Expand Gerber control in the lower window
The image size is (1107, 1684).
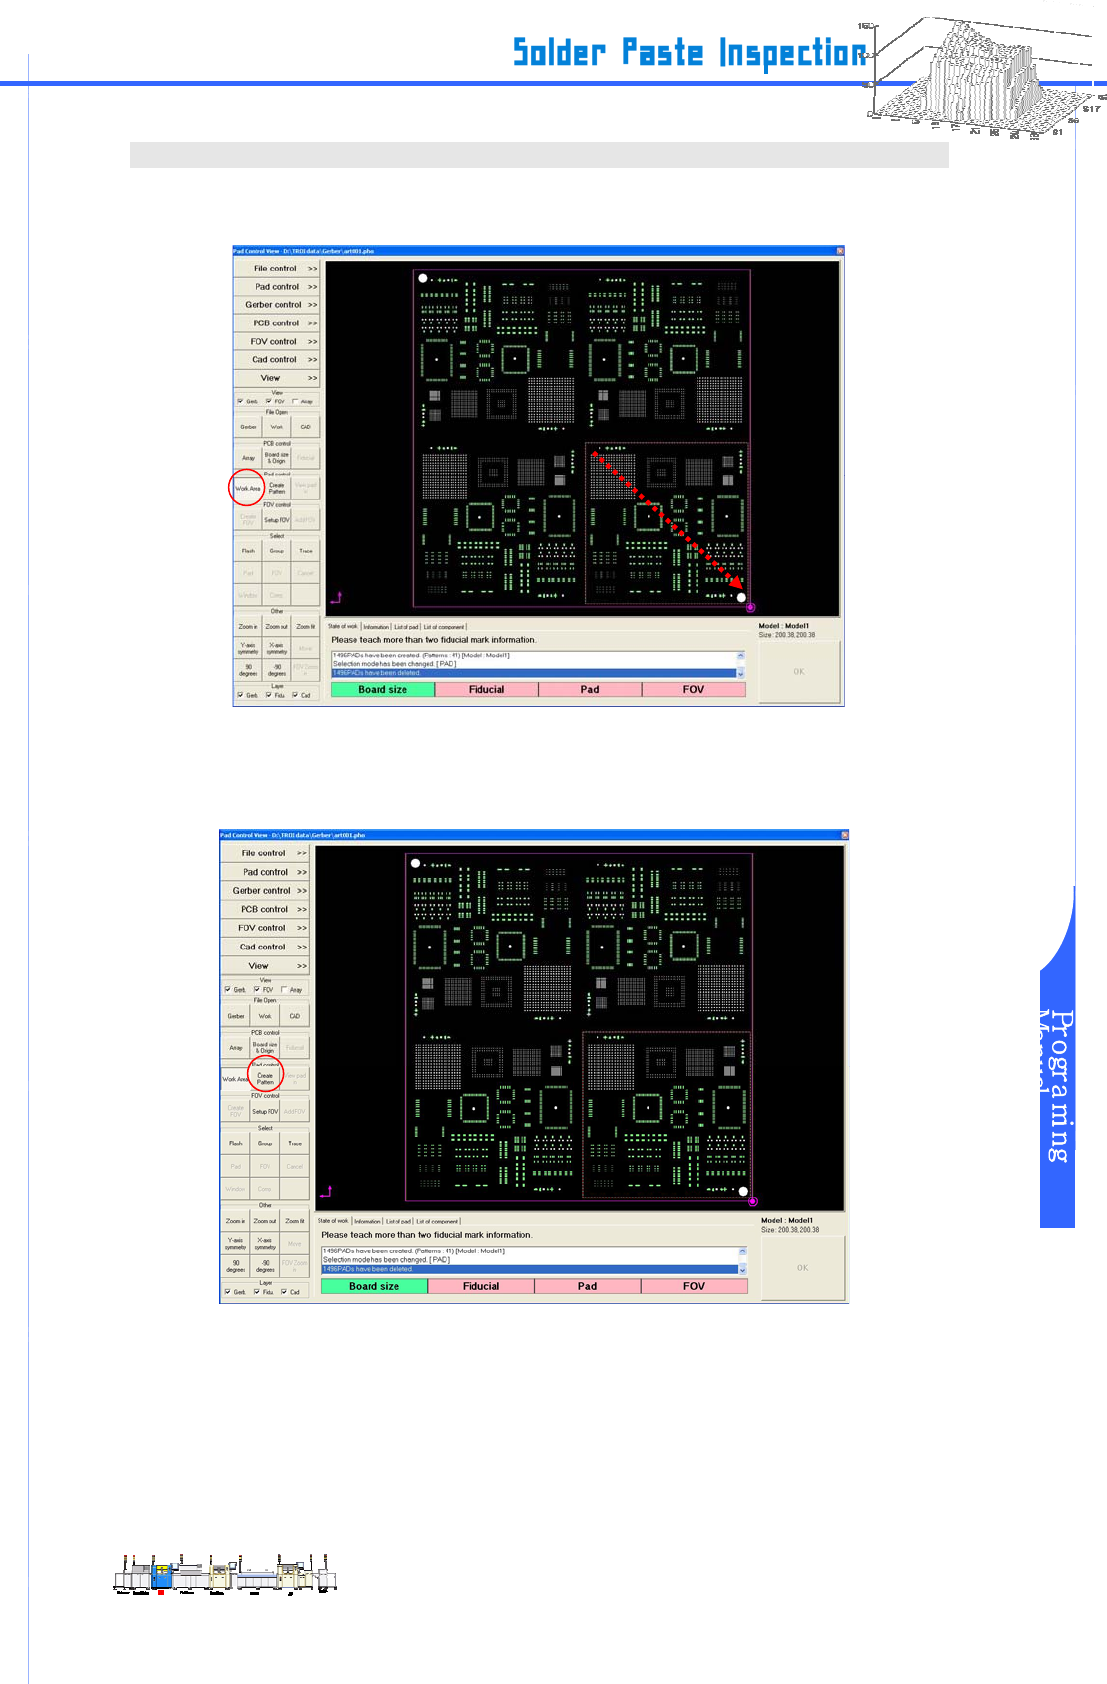point(264,891)
